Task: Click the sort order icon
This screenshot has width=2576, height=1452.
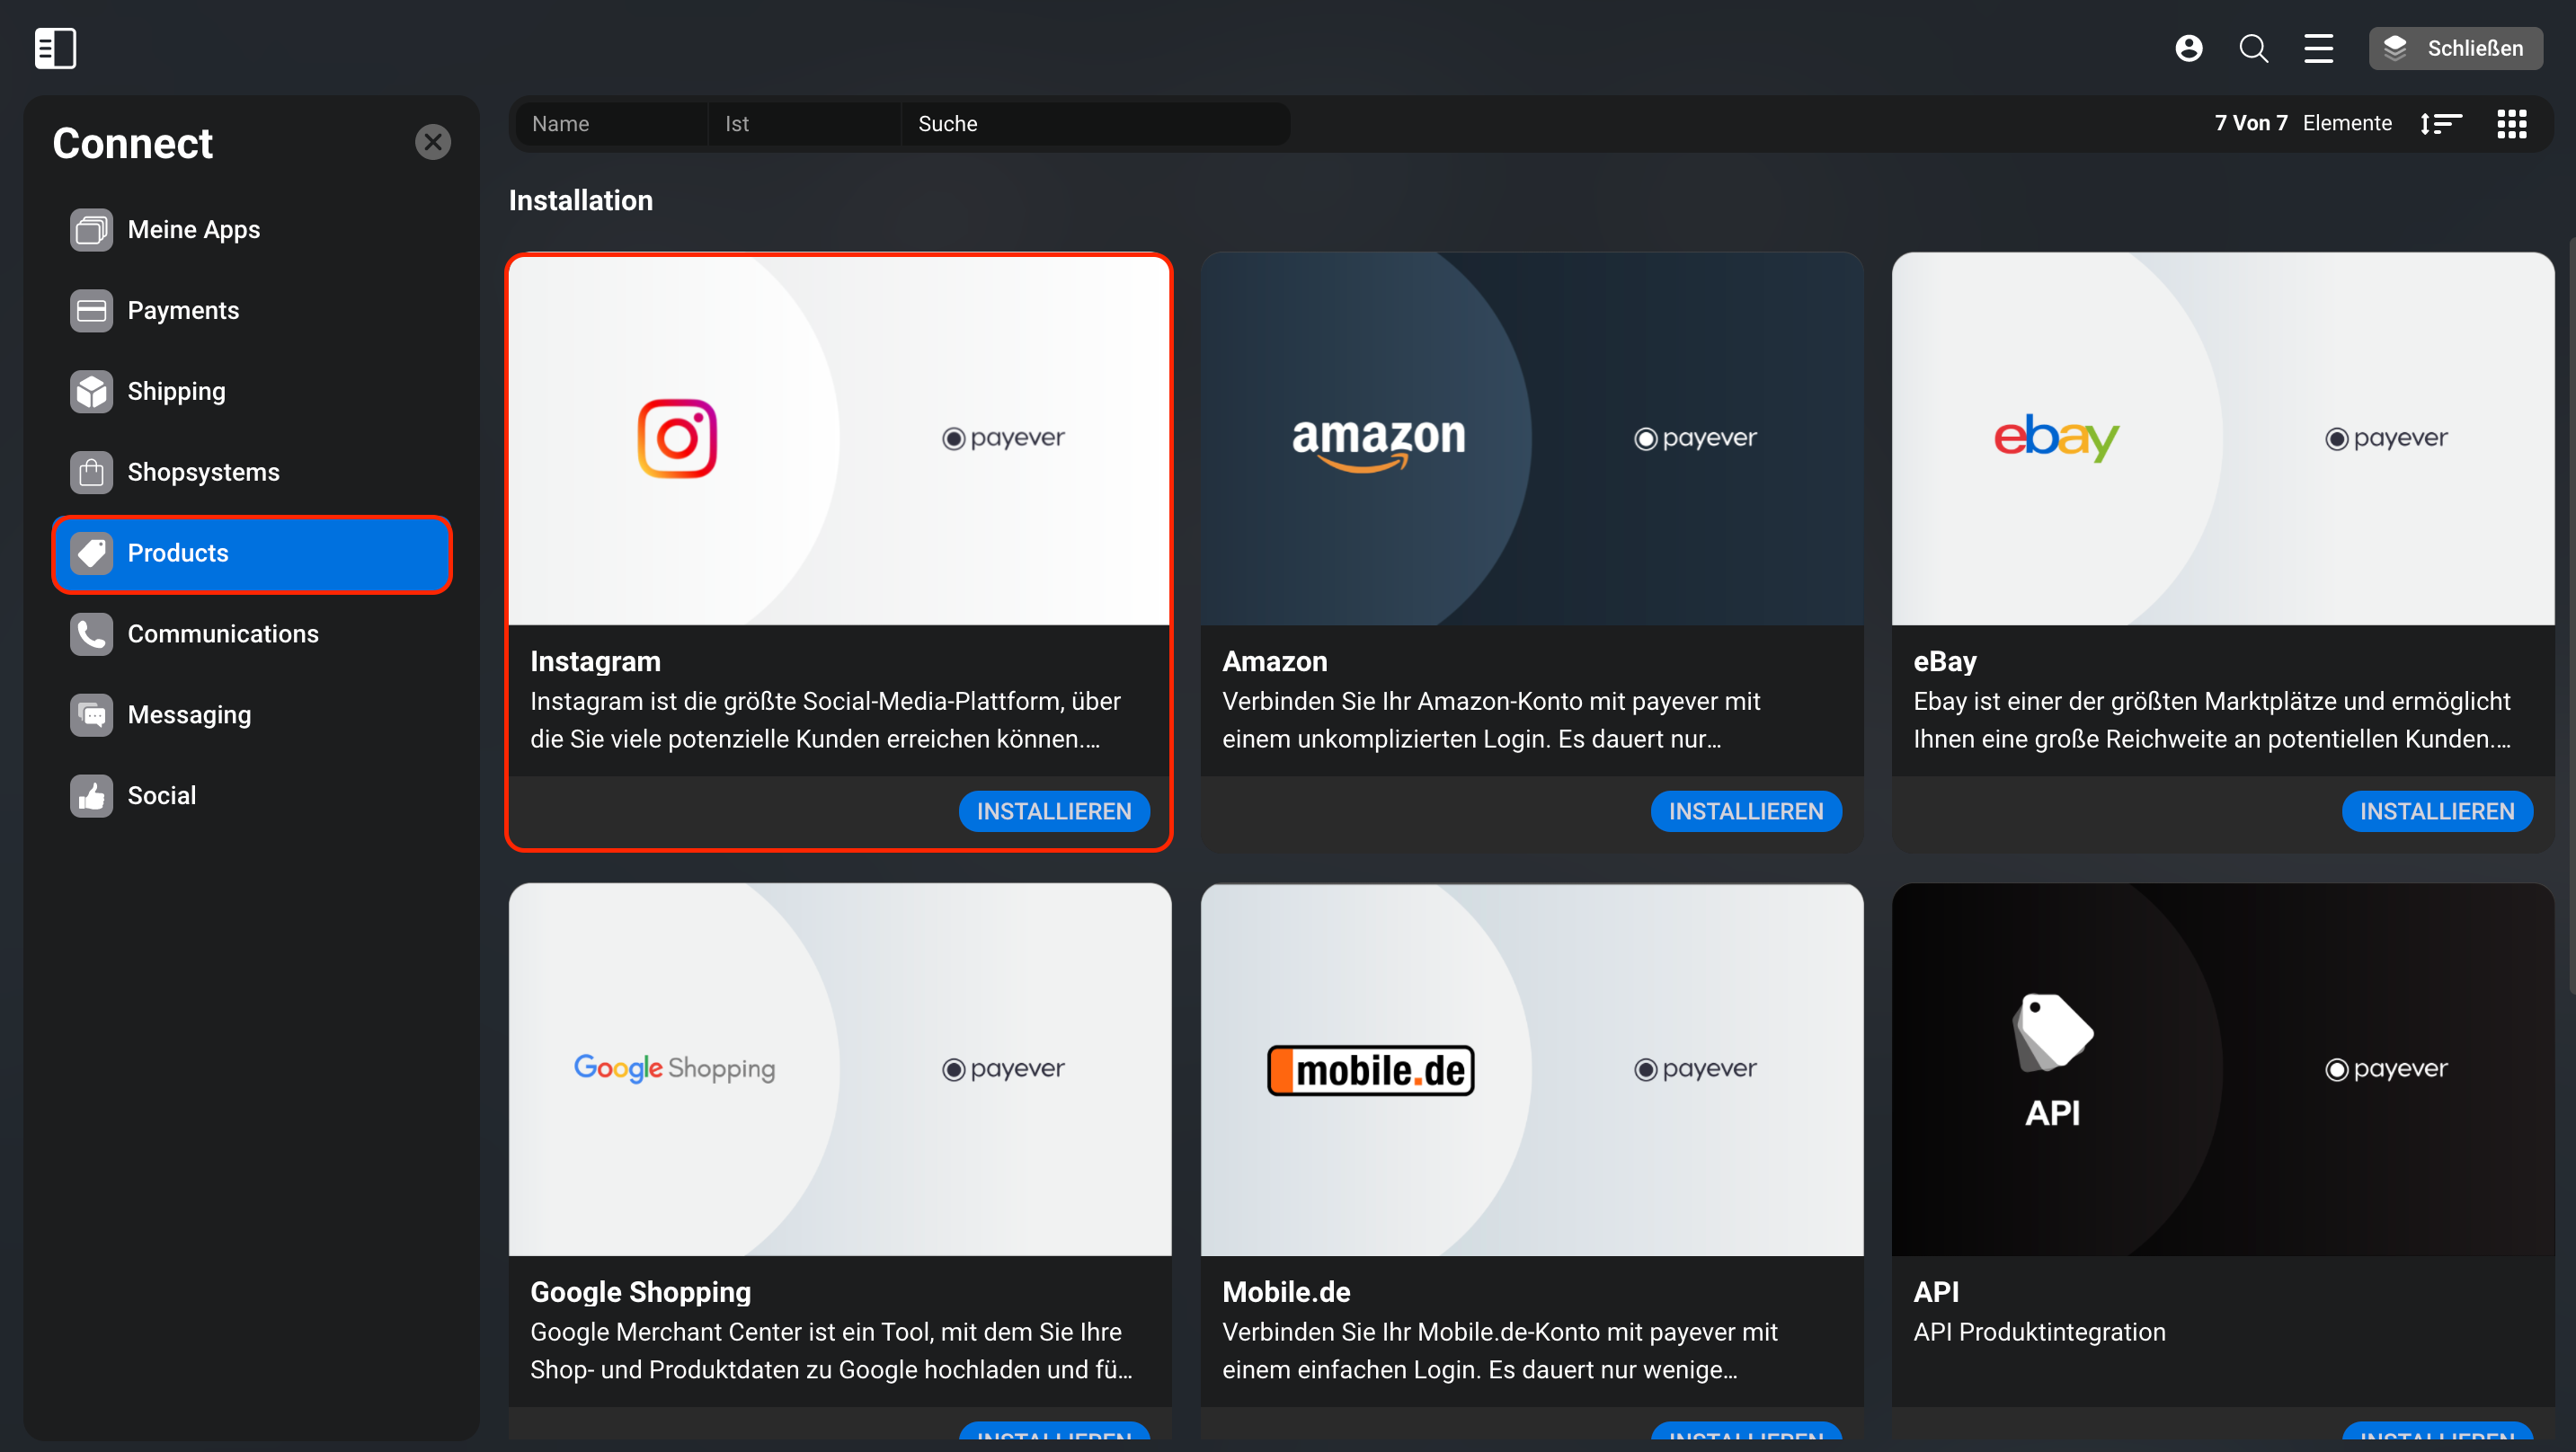Action: (2440, 124)
